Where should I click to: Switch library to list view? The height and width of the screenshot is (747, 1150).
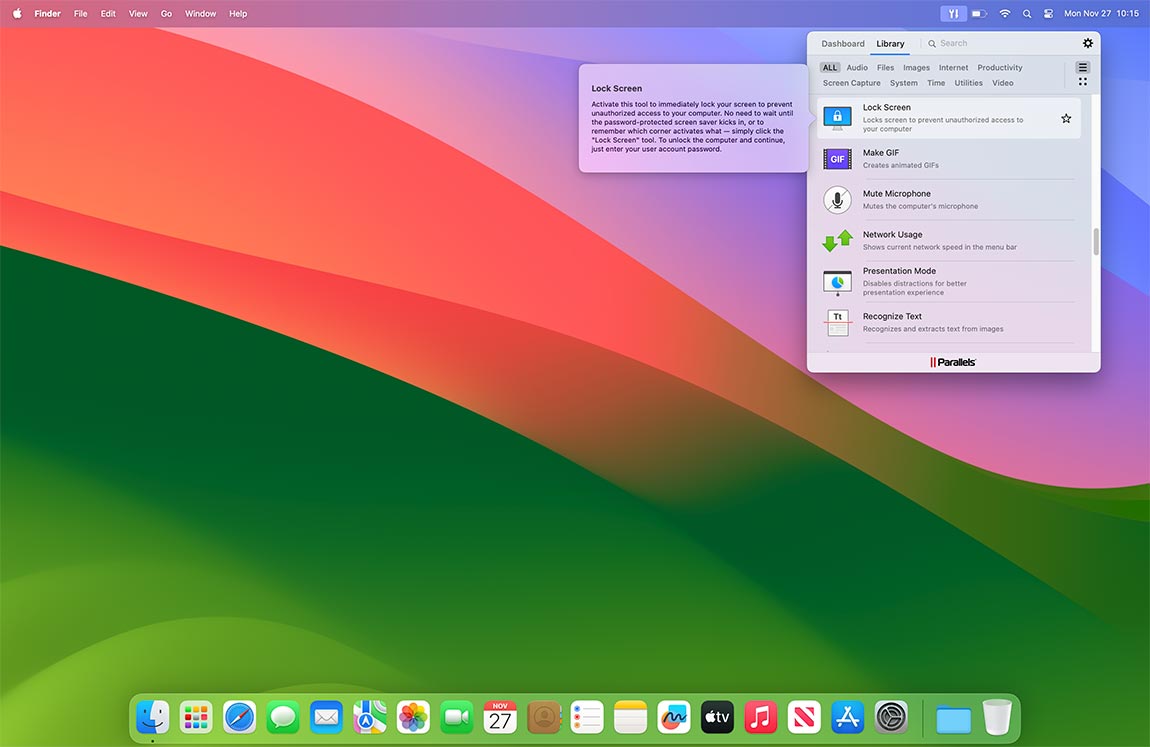pos(1082,68)
